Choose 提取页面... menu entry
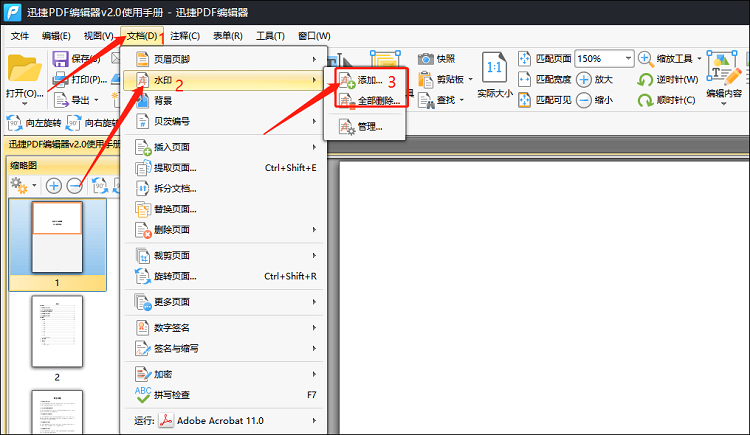This screenshot has width=750, height=435. 225,168
